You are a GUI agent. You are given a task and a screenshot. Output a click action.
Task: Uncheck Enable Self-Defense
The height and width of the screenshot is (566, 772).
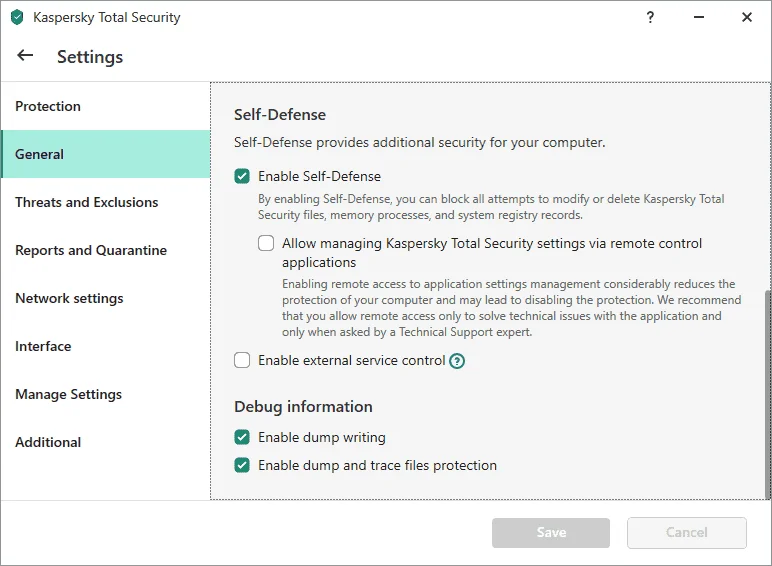[242, 176]
